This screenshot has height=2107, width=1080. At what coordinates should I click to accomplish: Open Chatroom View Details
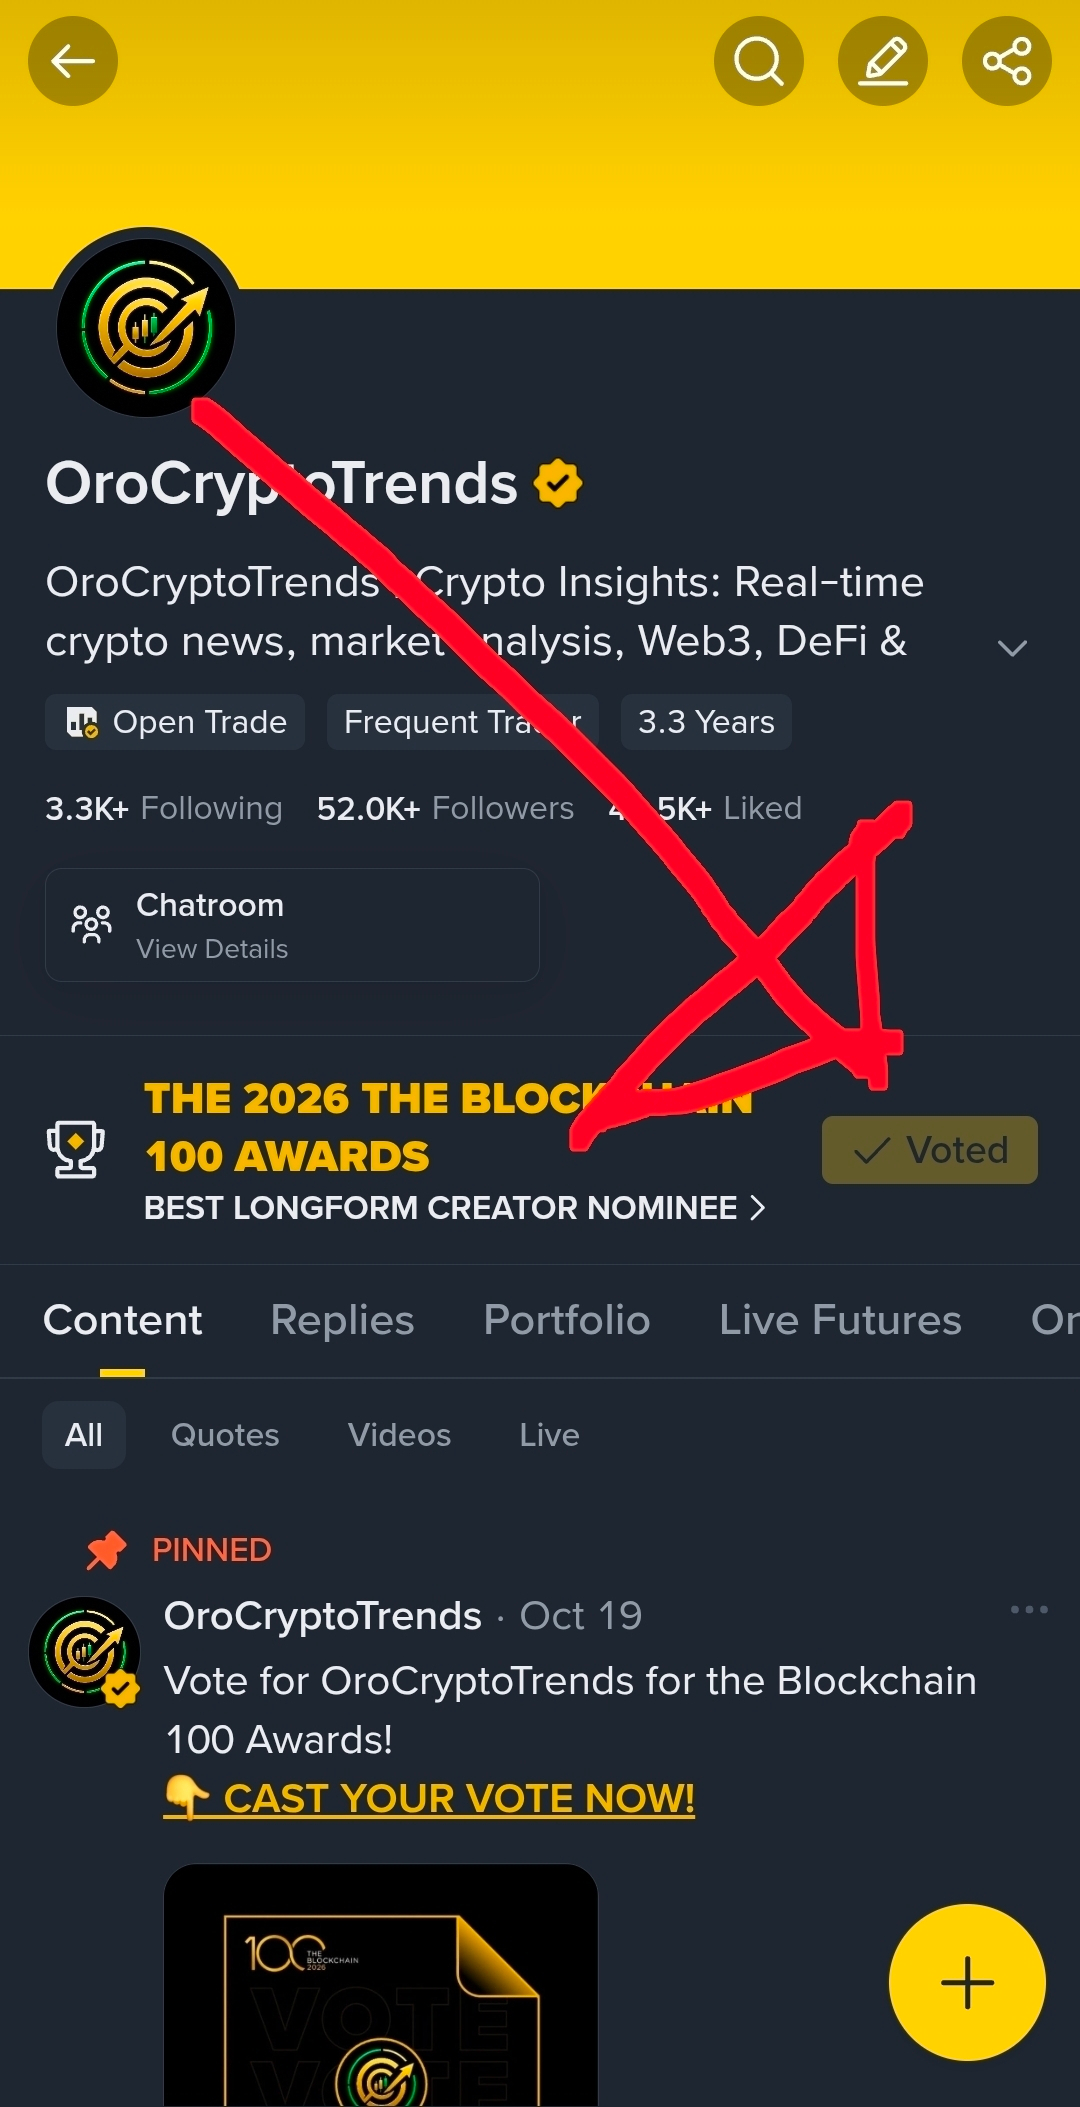[x=292, y=925]
